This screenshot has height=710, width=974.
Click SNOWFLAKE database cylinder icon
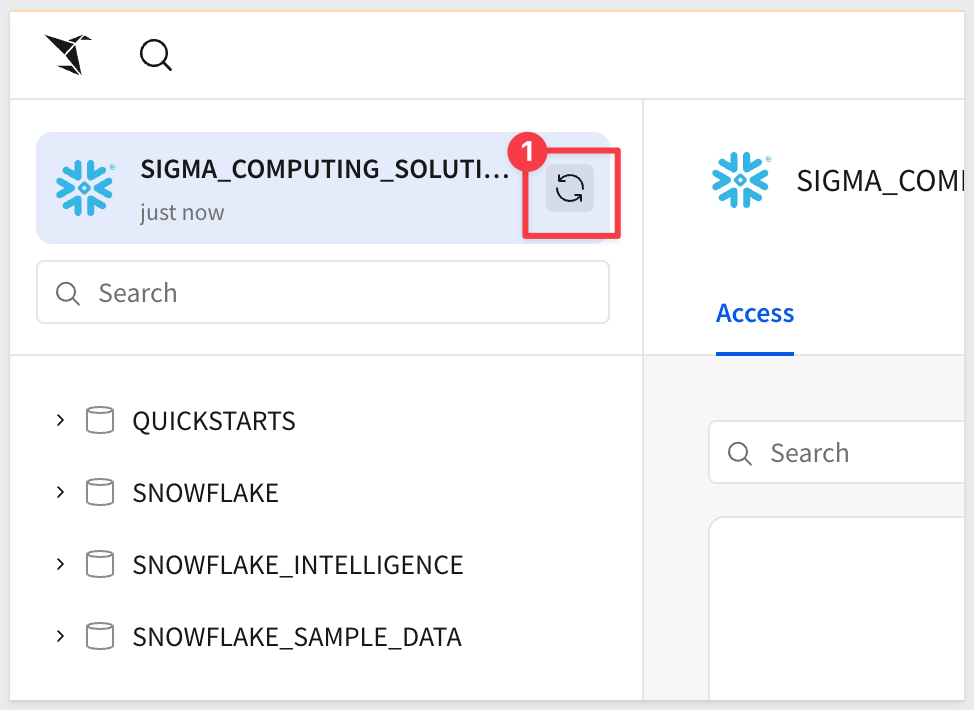pyautogui.click(x=99, y=493)
